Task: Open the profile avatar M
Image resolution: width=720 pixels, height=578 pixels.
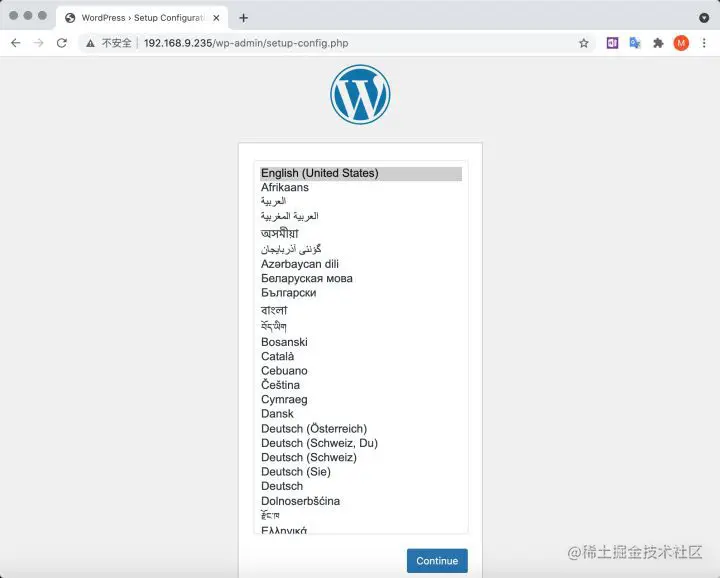Action: point(681,43)
